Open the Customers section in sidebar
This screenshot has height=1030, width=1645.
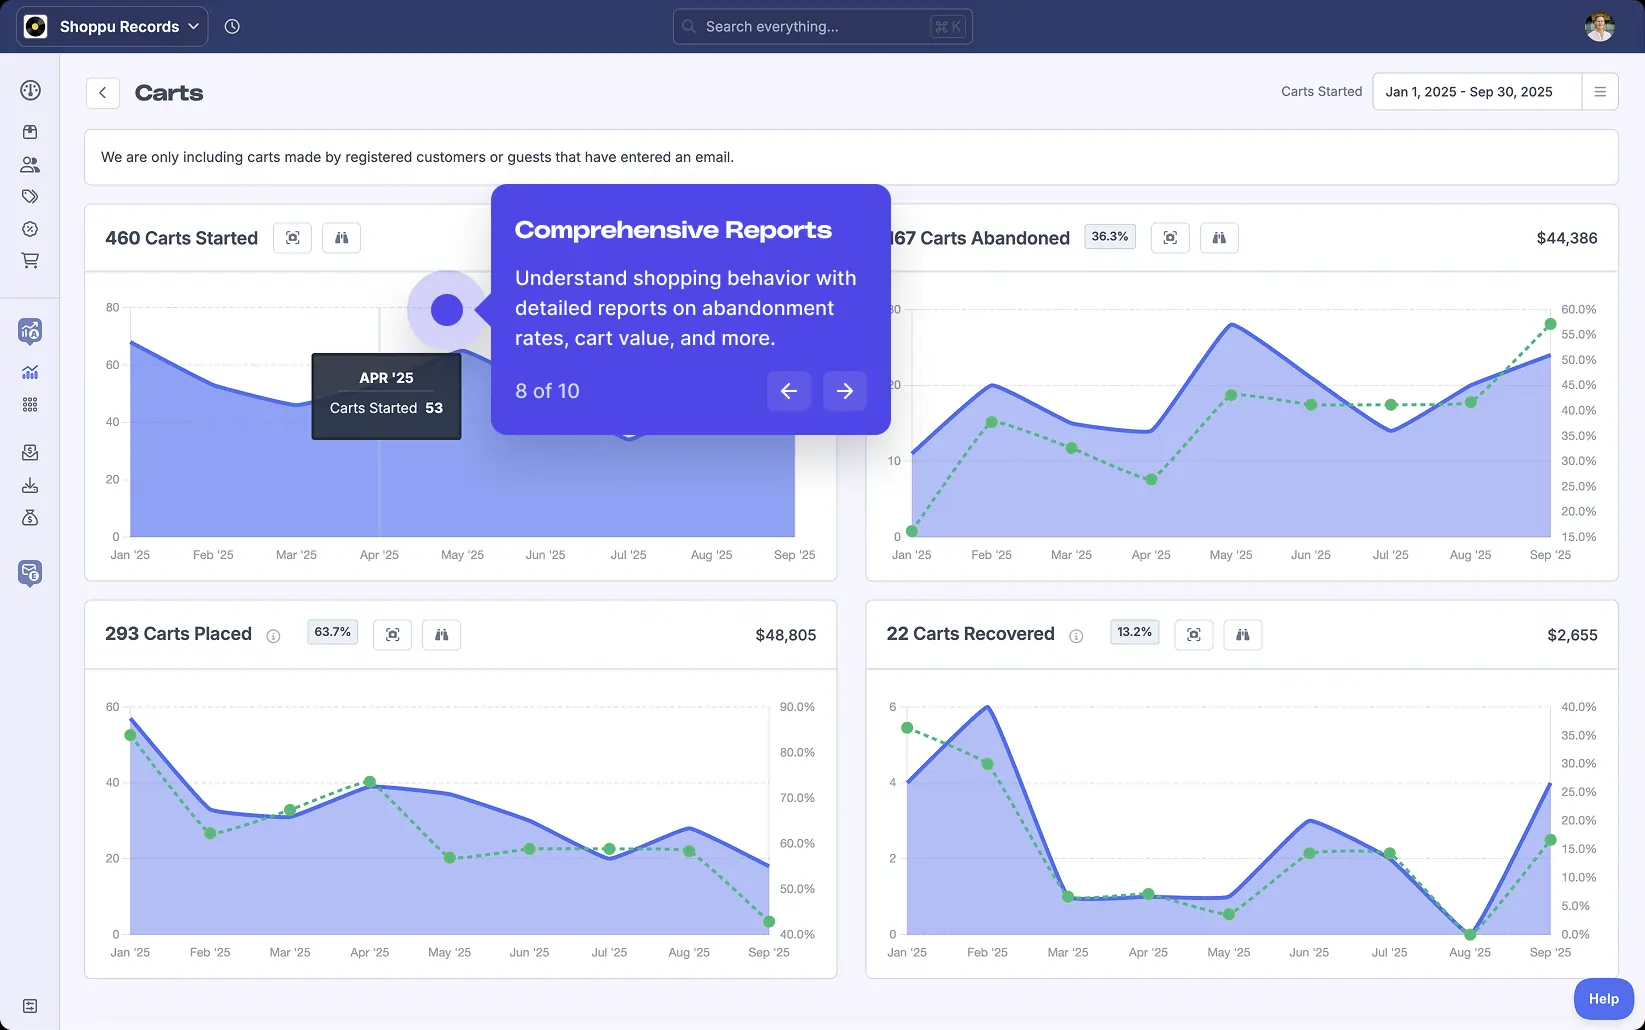(x=30, y=164)
